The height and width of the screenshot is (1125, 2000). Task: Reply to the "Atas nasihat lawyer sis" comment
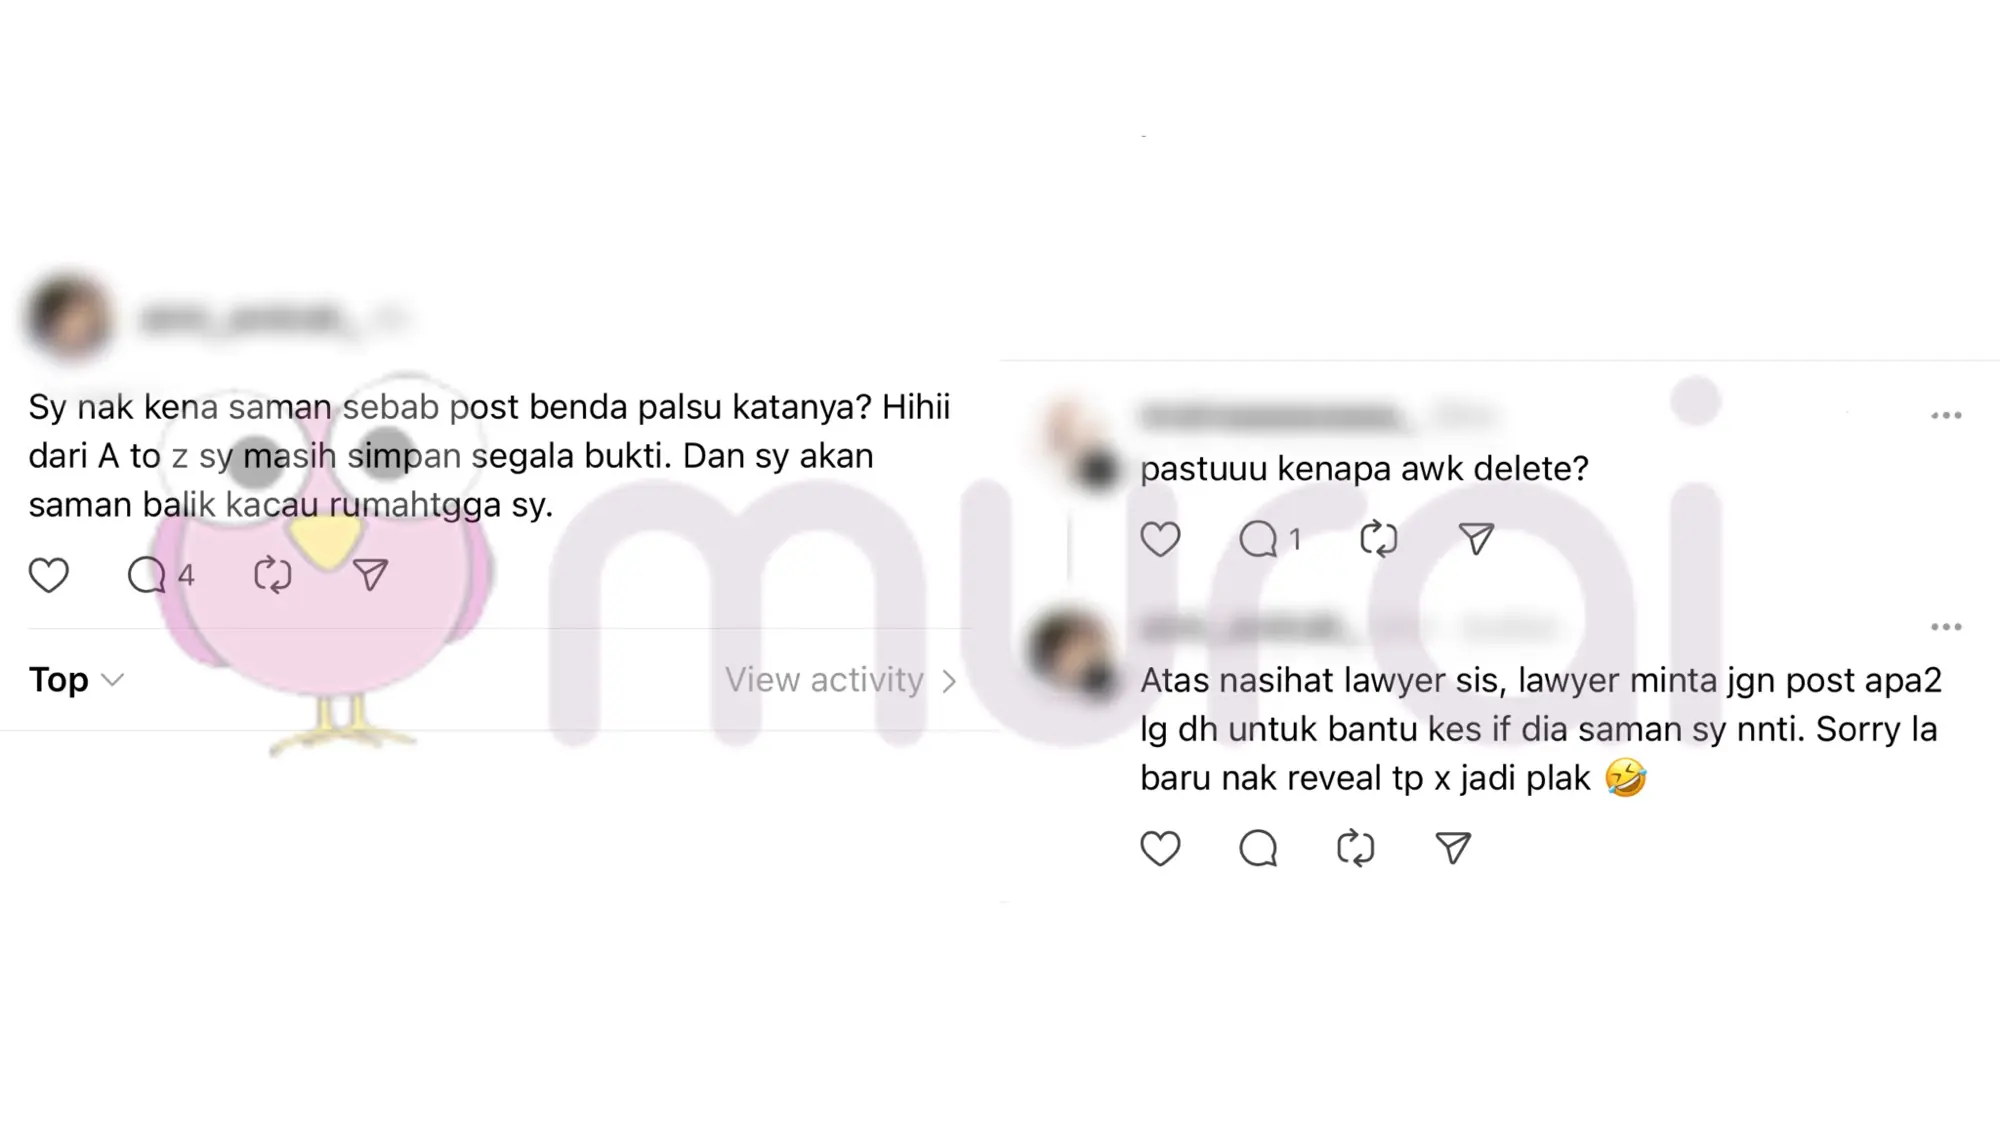coord(1258,848)
